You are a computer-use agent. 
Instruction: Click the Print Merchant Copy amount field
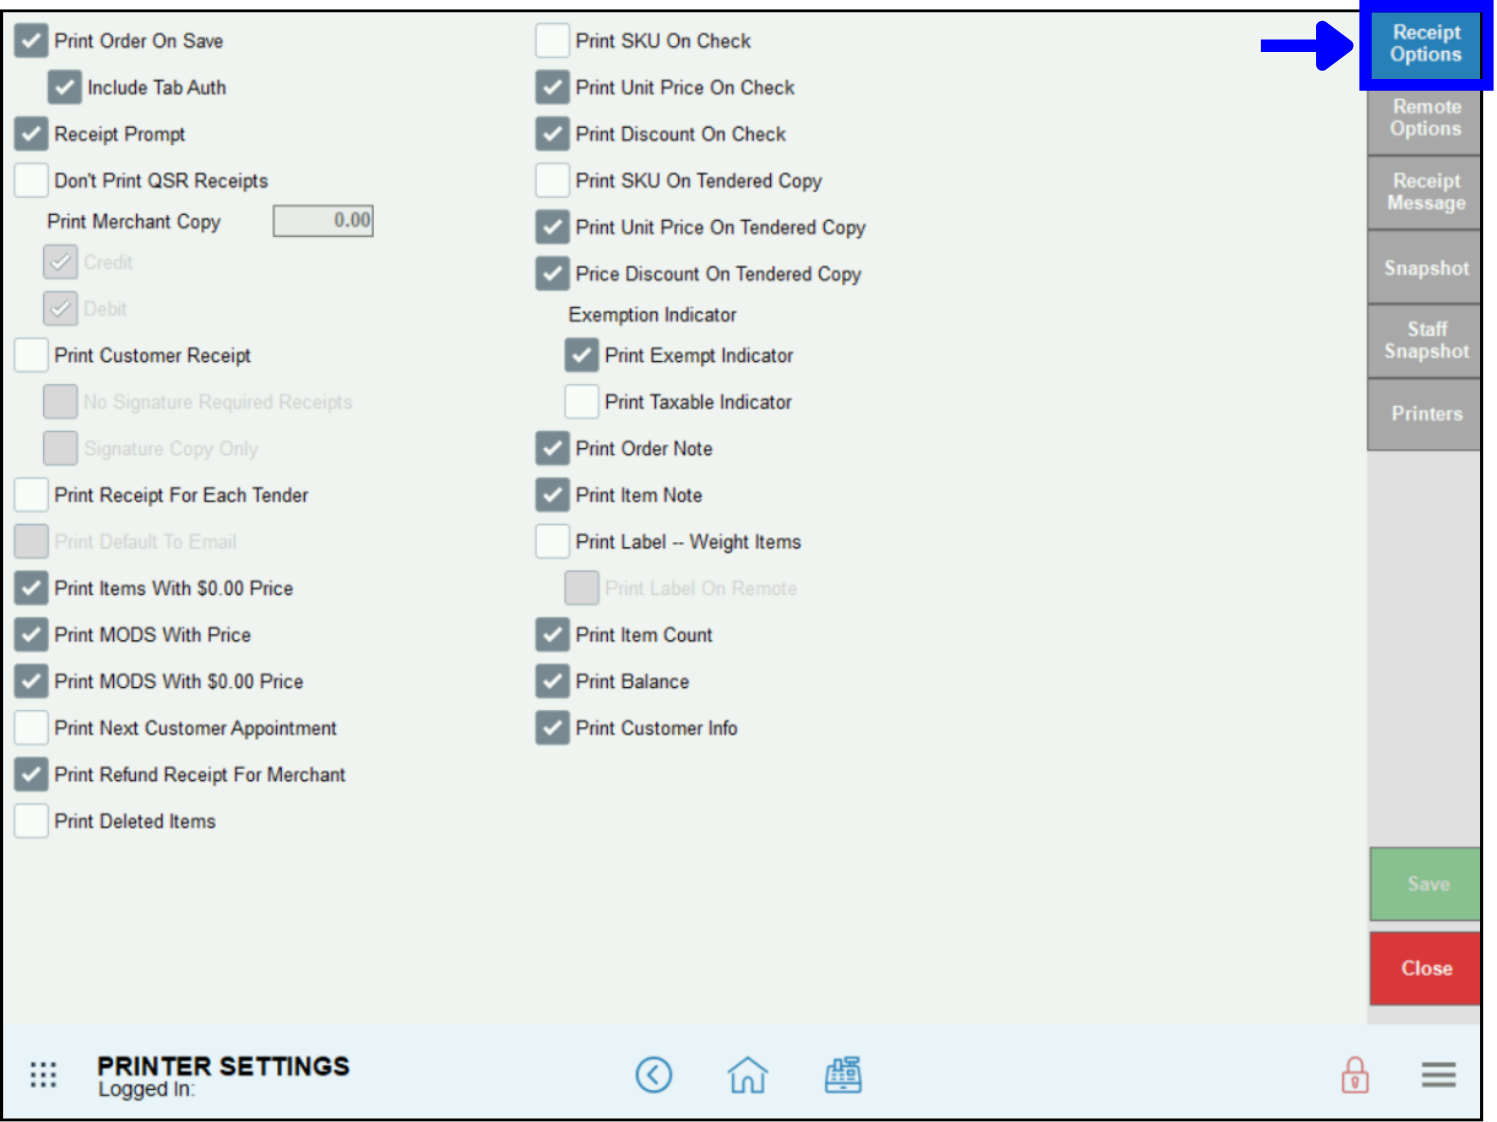coord(322,220)
